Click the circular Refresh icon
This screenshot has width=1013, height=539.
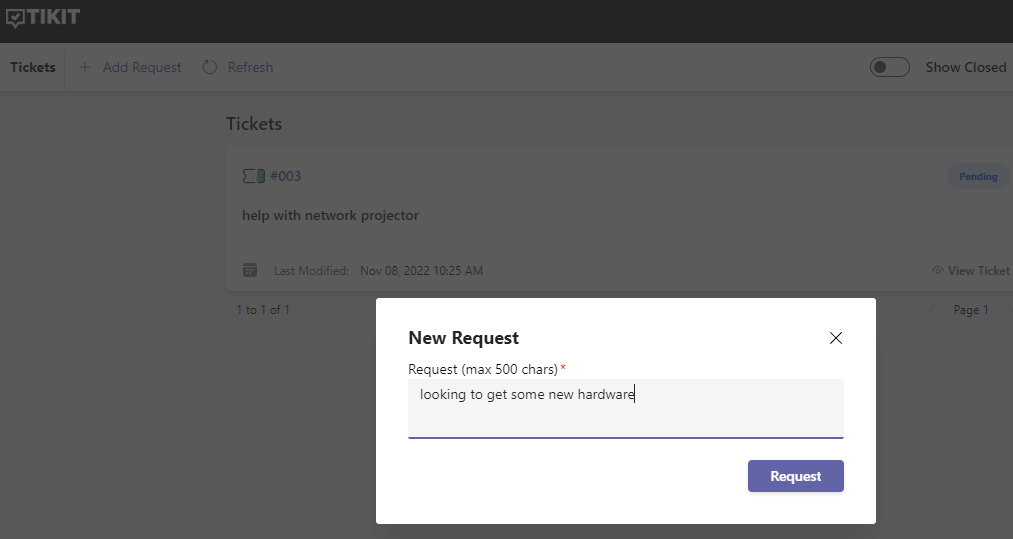tap(210, 67)
